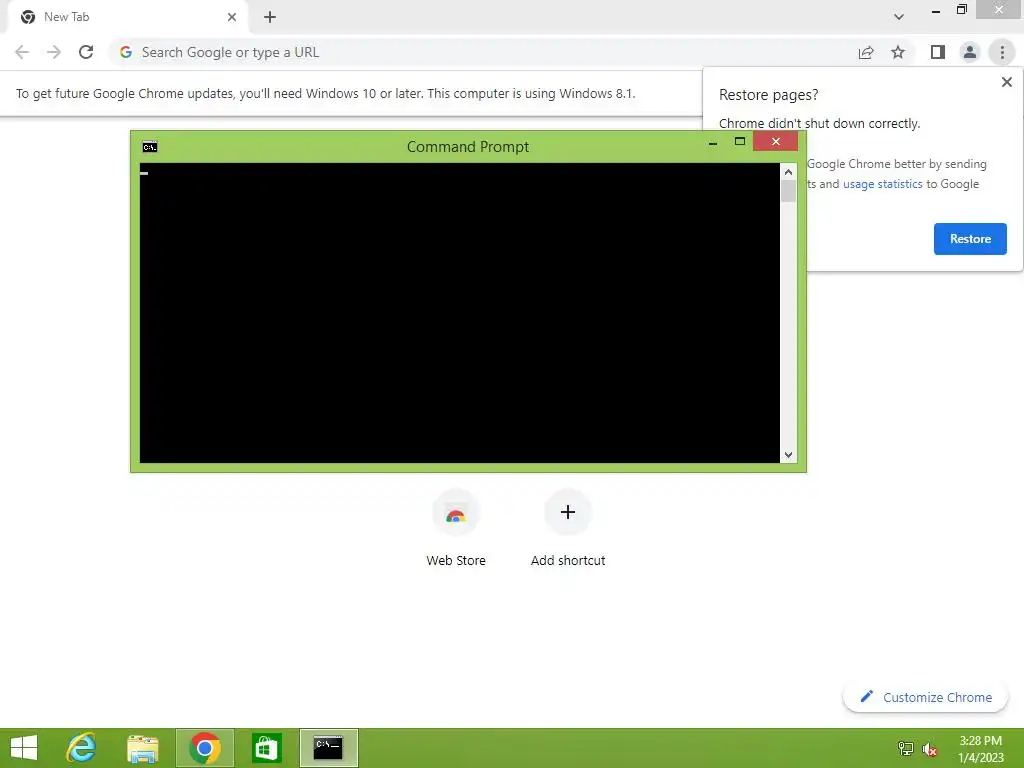Viewport: 1024px width, 768px height.
Task: Click the Restore button
Action: (x=970, y=239)
